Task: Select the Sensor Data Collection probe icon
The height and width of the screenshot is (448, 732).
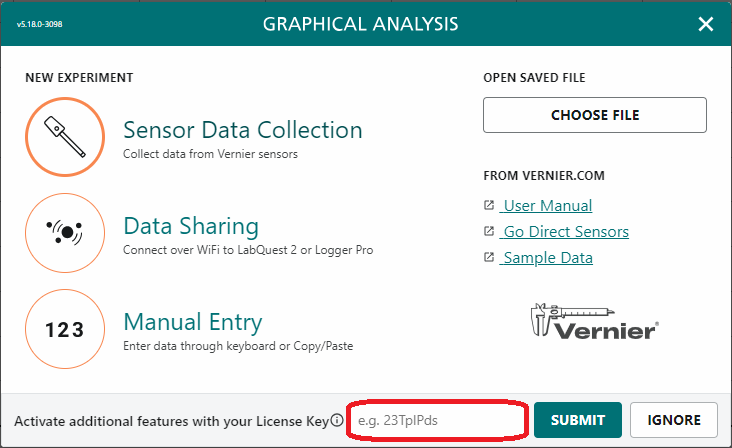Action: (65, 137)
